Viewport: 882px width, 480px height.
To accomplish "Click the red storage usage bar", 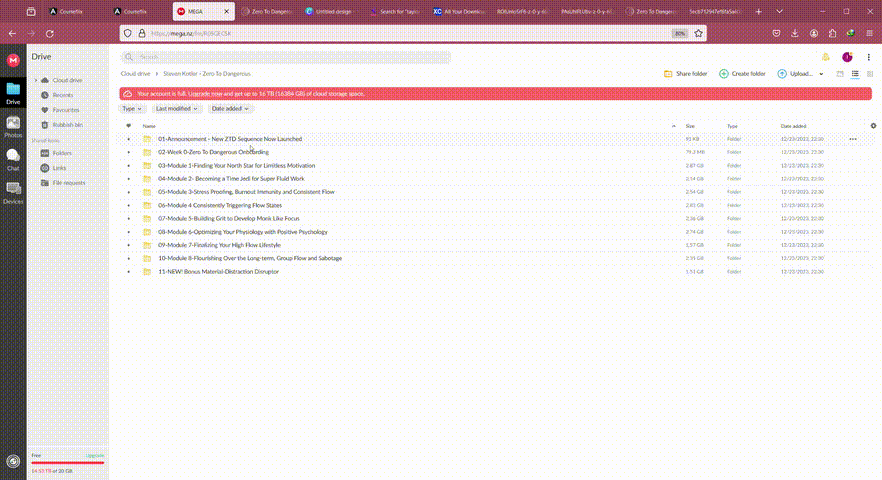I will 68,463.
